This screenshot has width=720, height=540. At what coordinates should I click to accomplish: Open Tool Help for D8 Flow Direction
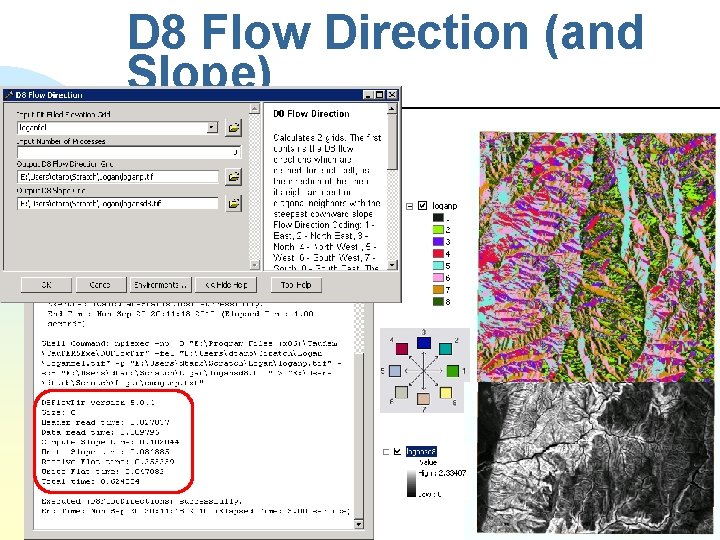click(x=296, y=285)
